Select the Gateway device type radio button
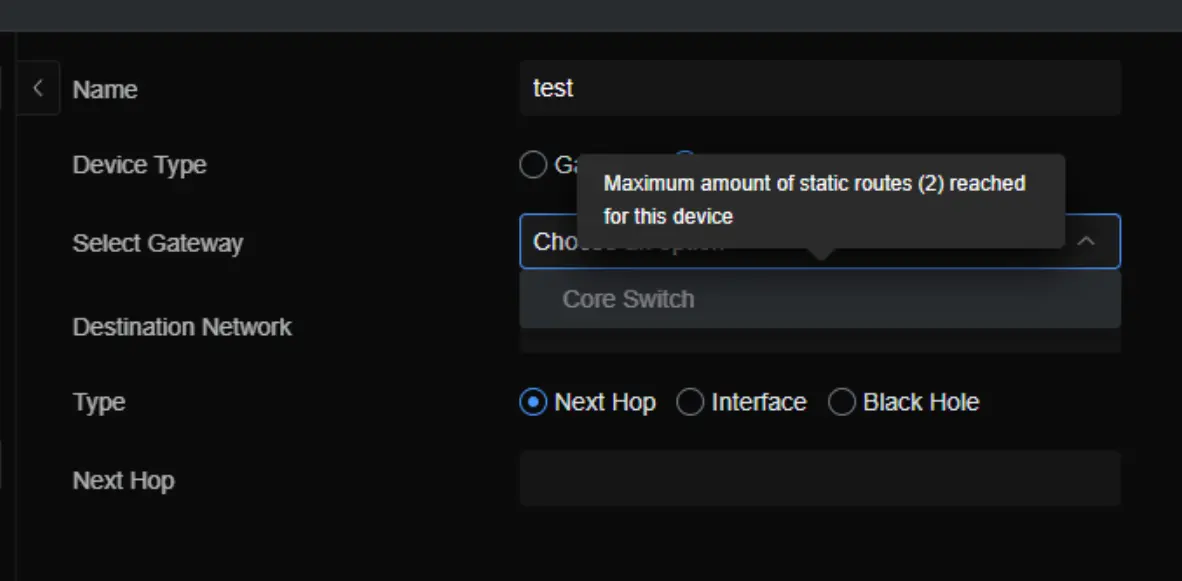Screen dimensions: 1182x581 point(534,165)
